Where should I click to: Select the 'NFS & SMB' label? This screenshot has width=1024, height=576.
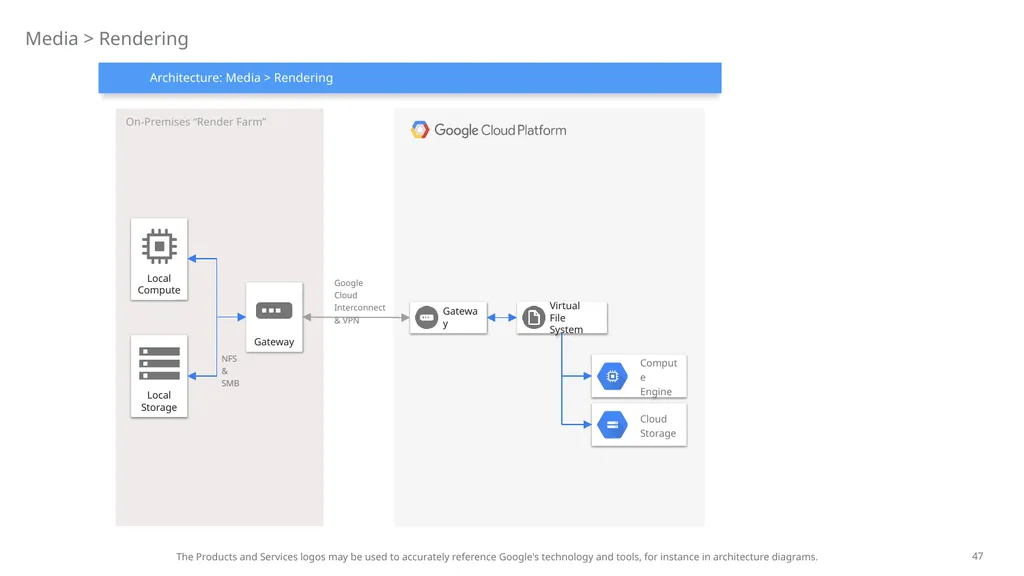point(230,371)
